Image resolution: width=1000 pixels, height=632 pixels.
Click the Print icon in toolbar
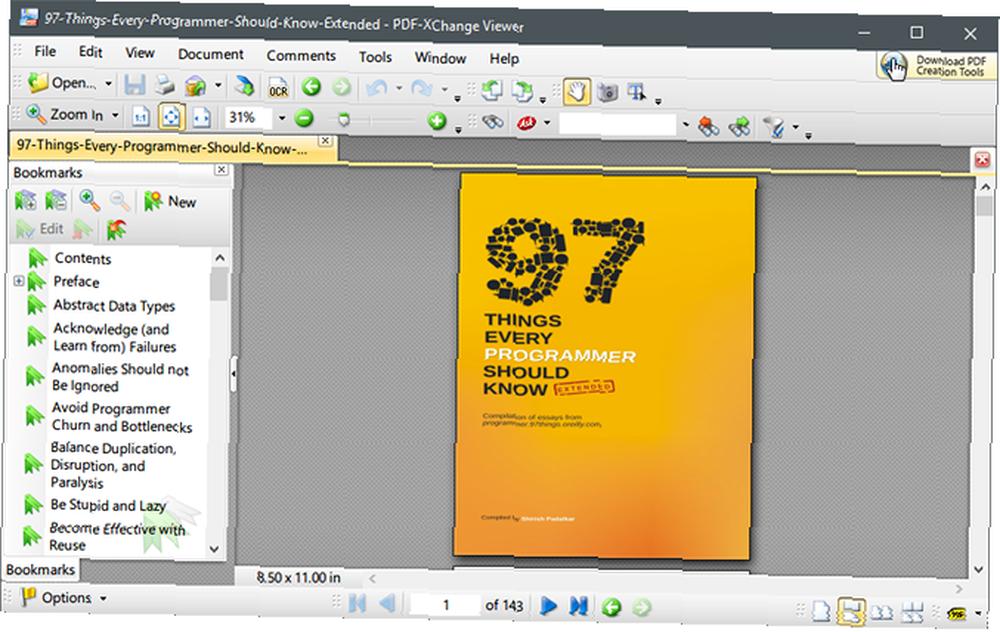click(165, 85)
